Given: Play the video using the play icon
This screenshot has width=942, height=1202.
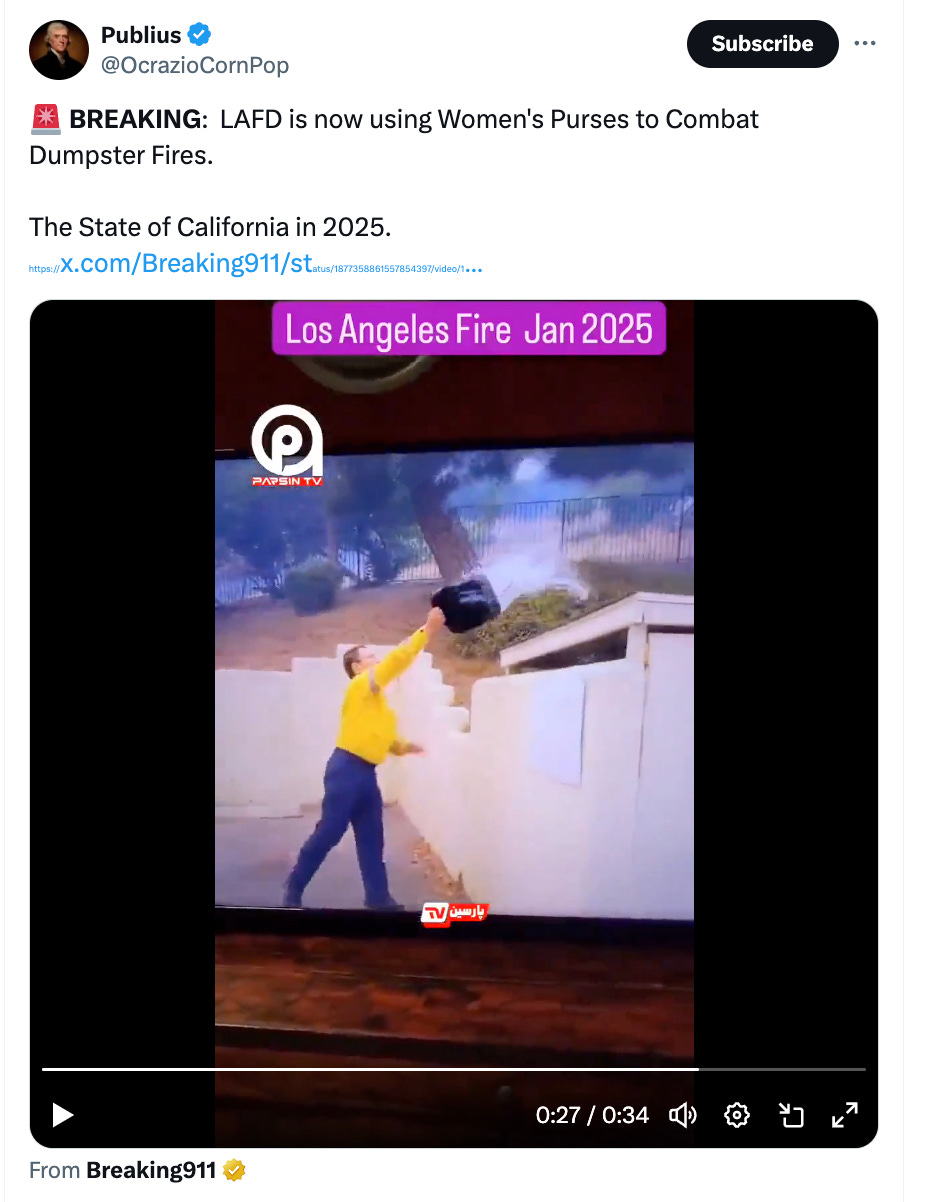Looking at the screenshot, I should click(x=63, y=1115).
